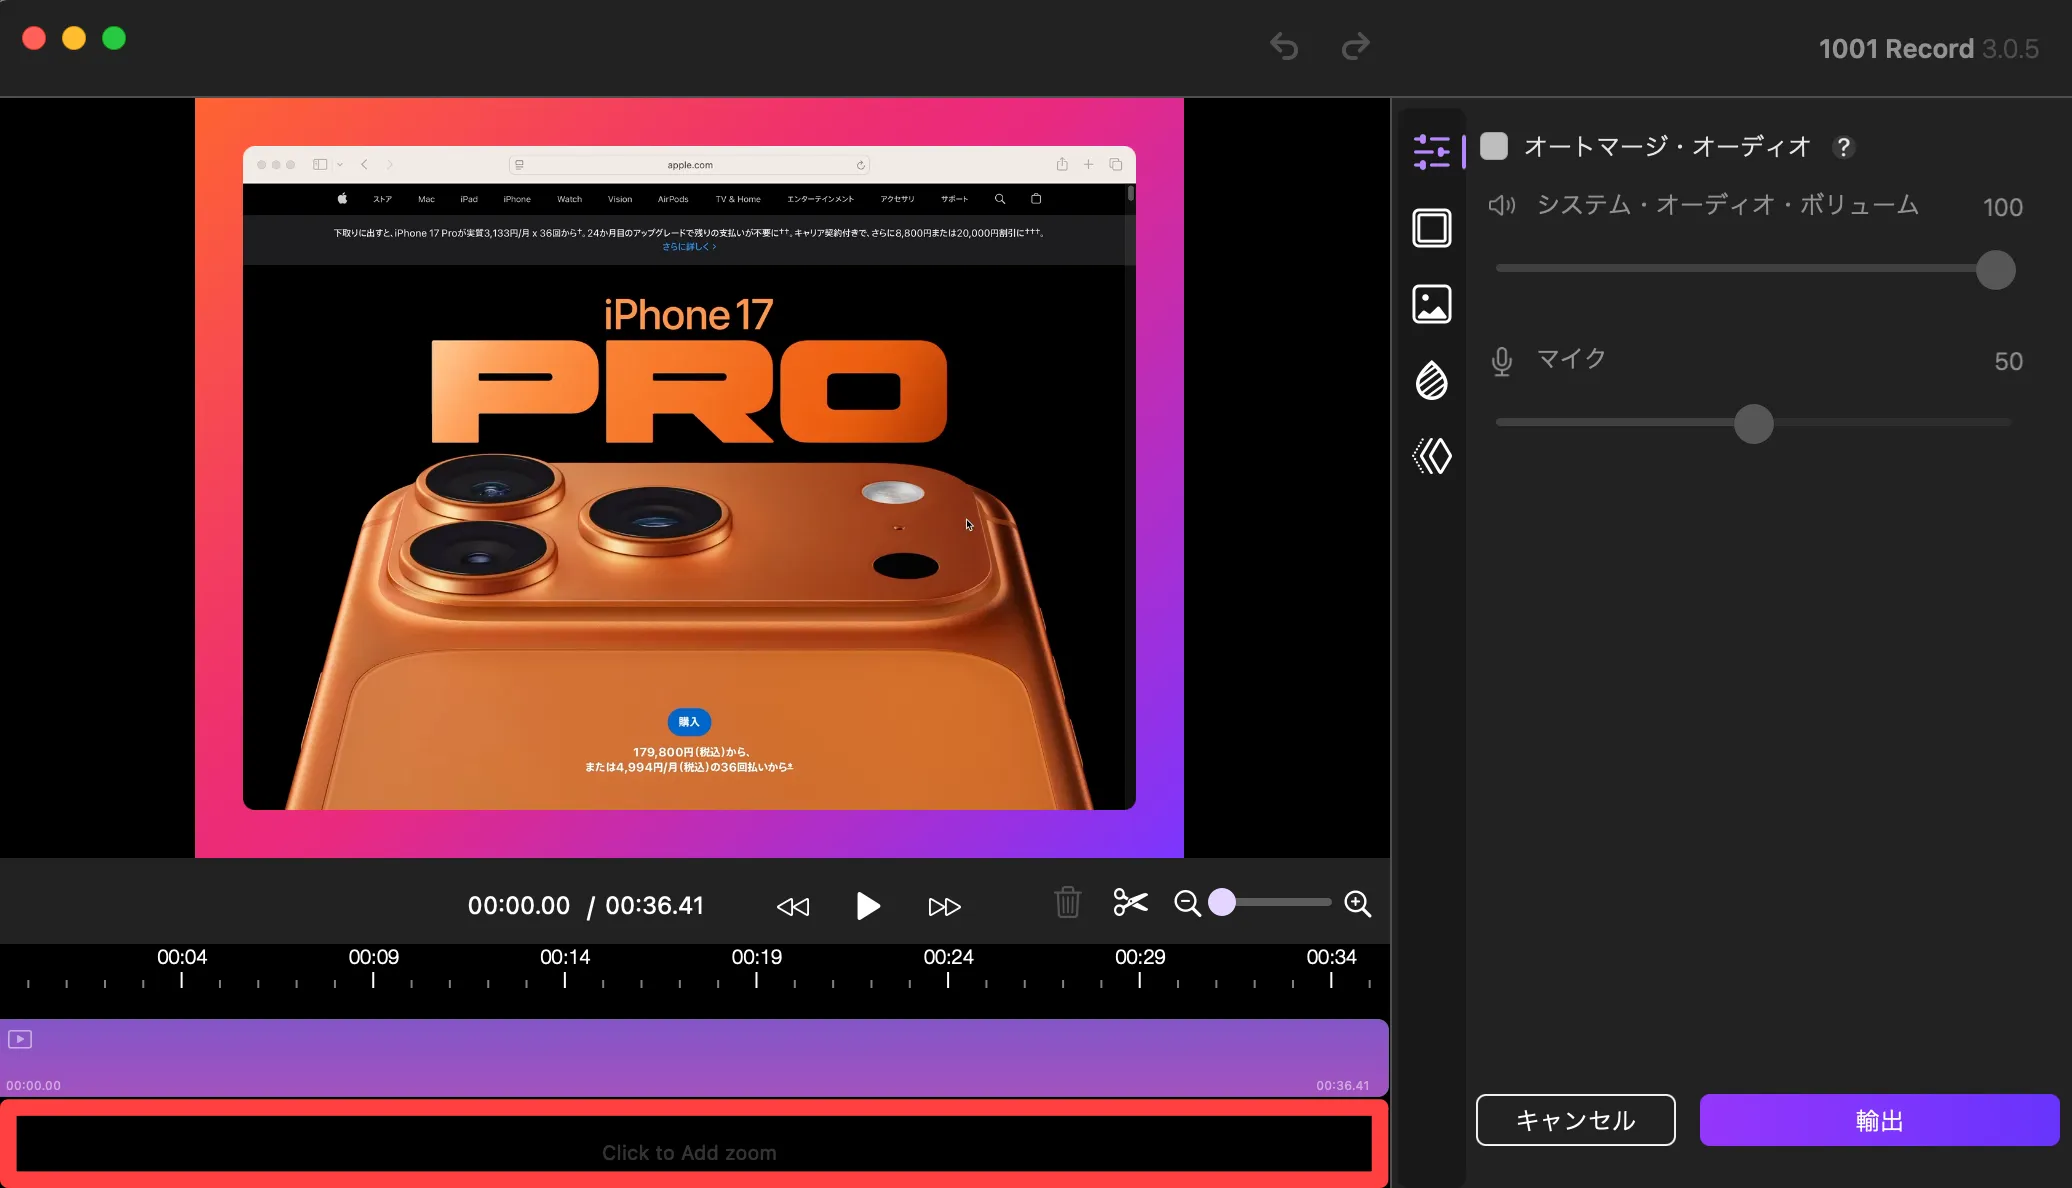Select the scissors cut tool
The height and width of the screenshot is (1188, 2072).
pos(1130,903)
